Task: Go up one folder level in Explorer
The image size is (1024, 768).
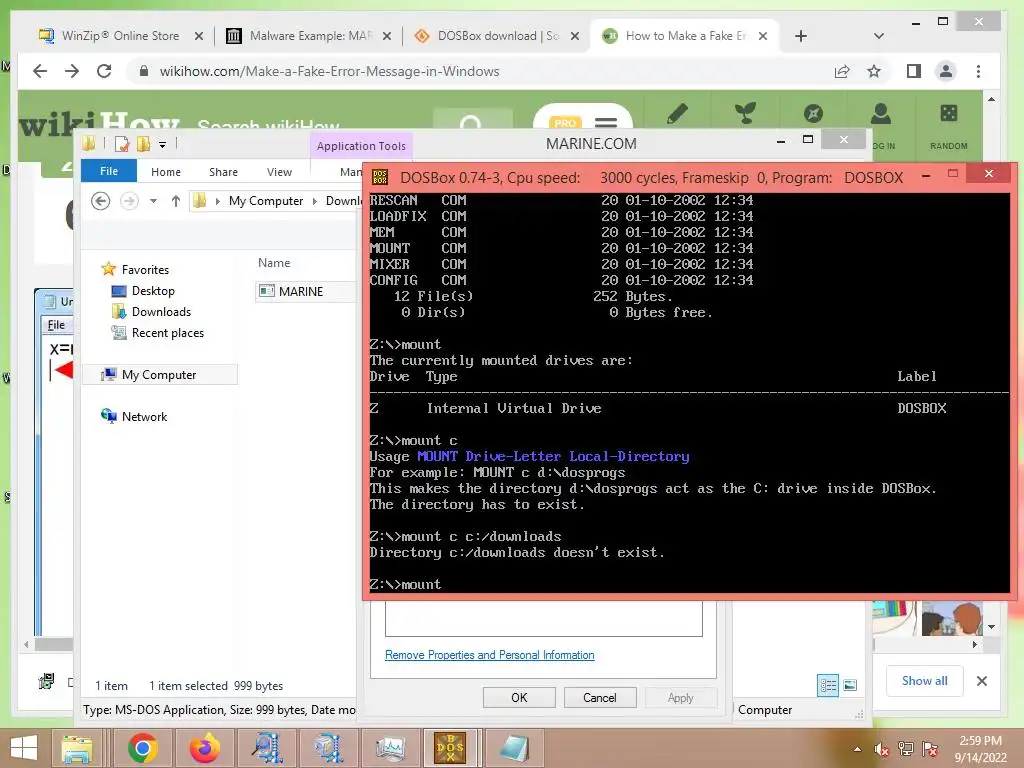Action: click(176, 200)
